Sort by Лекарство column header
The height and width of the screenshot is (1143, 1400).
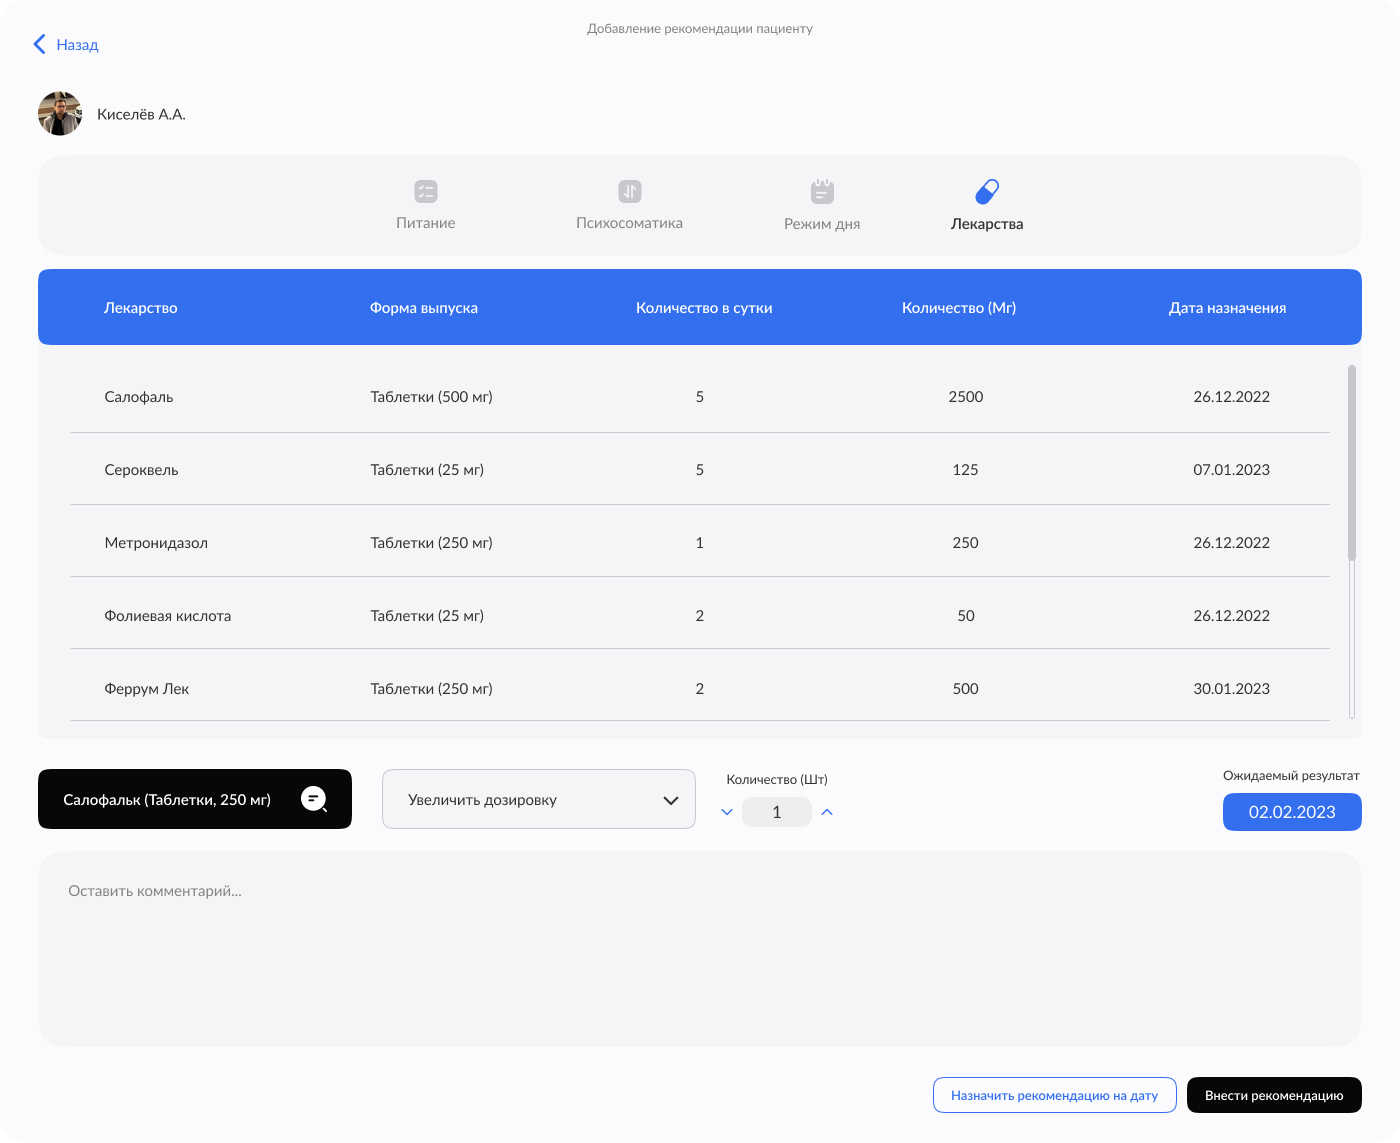141,308
